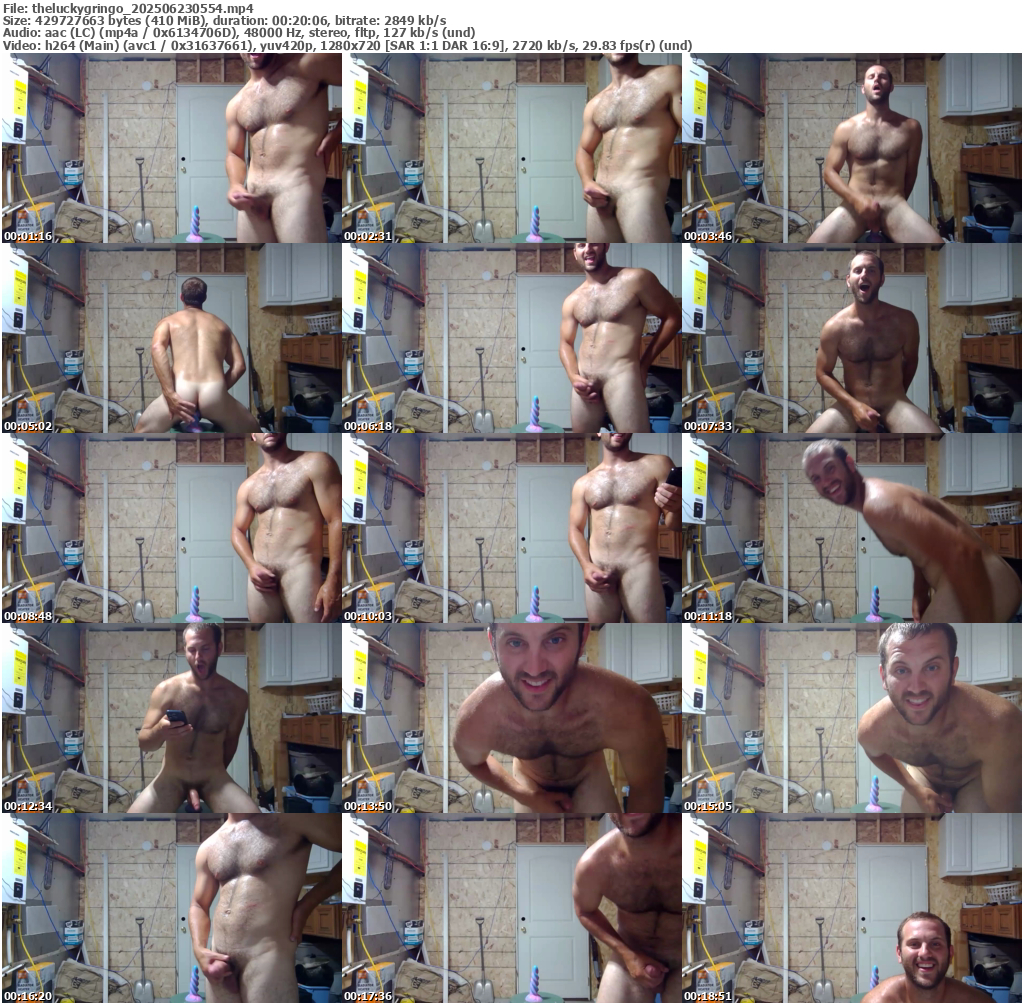This screenshot has width=1024, height=1003.
Task: Click the thumbnail labeled 00:11:18
Action: pos(852,528)
